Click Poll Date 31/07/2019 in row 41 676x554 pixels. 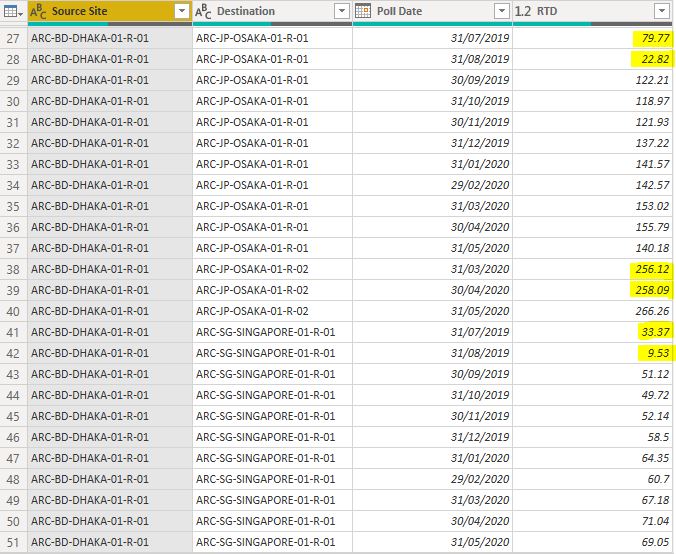(480, 332)
